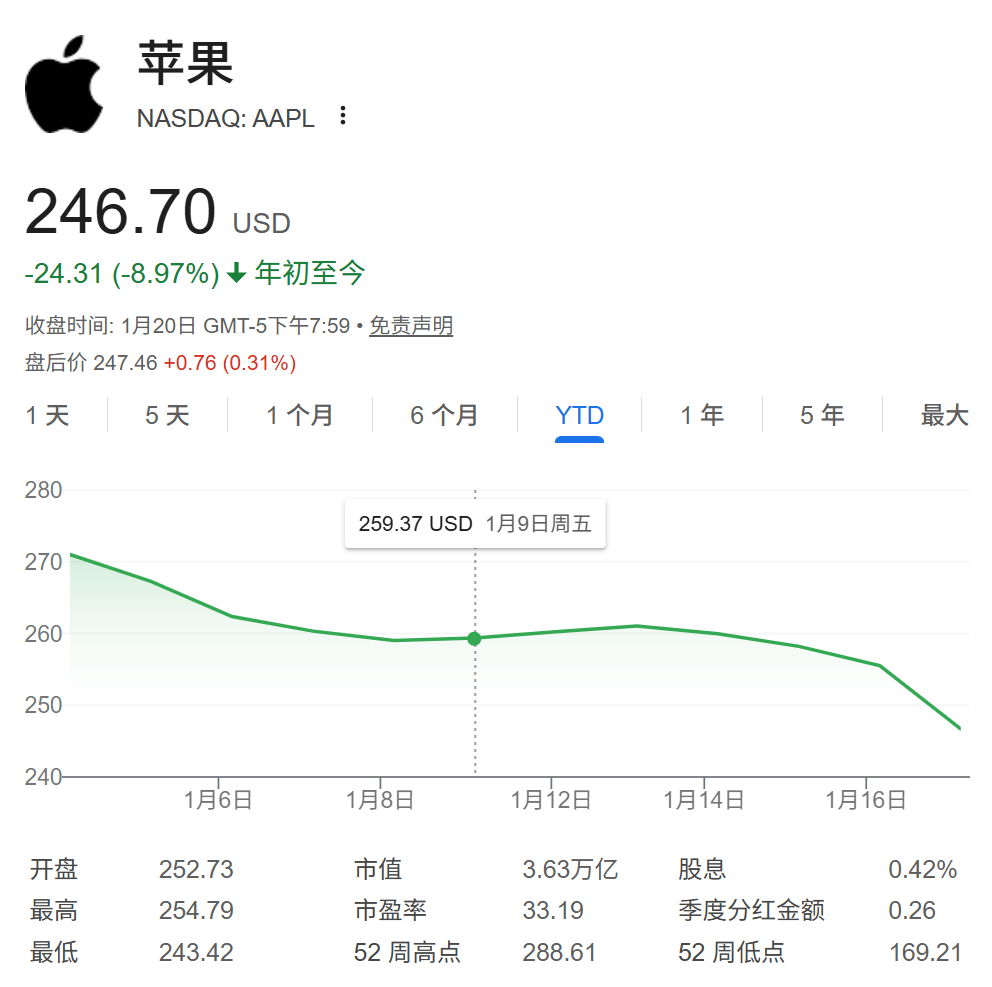Show the 6 个月 chart range

coord(444,415)
